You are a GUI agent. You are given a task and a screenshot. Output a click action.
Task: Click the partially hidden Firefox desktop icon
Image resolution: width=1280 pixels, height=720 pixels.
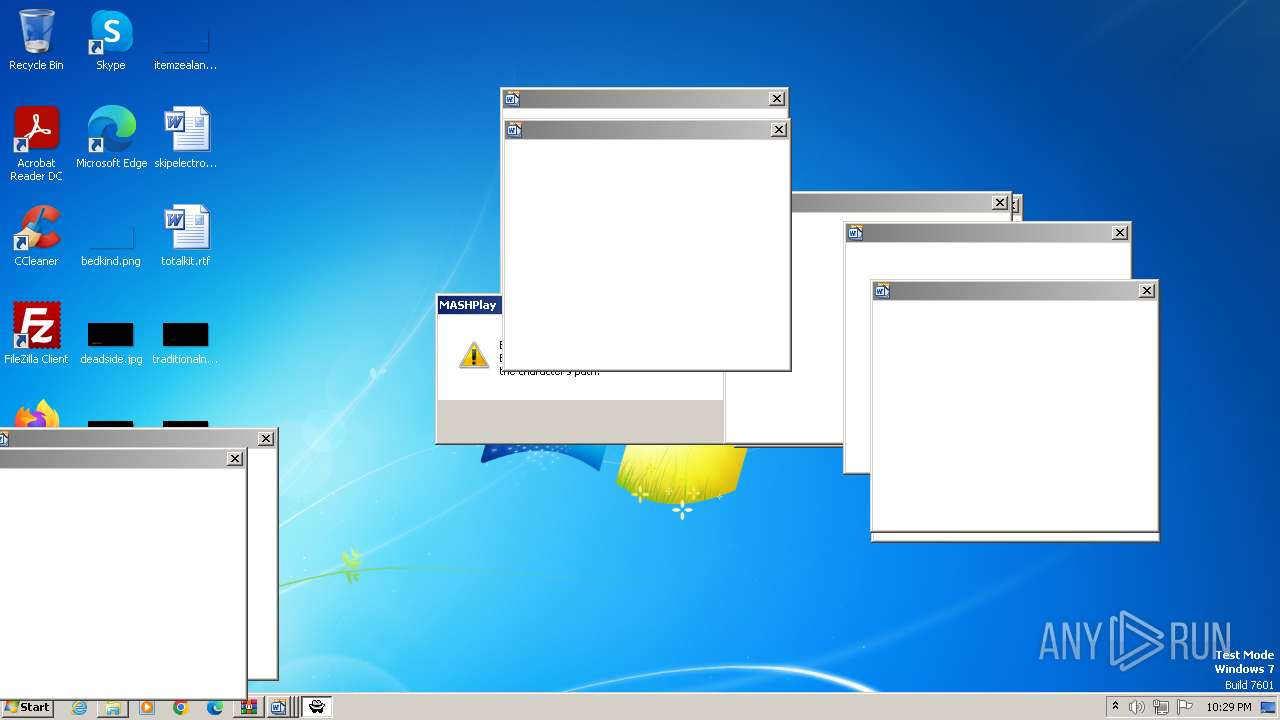(x=36, y=414)
